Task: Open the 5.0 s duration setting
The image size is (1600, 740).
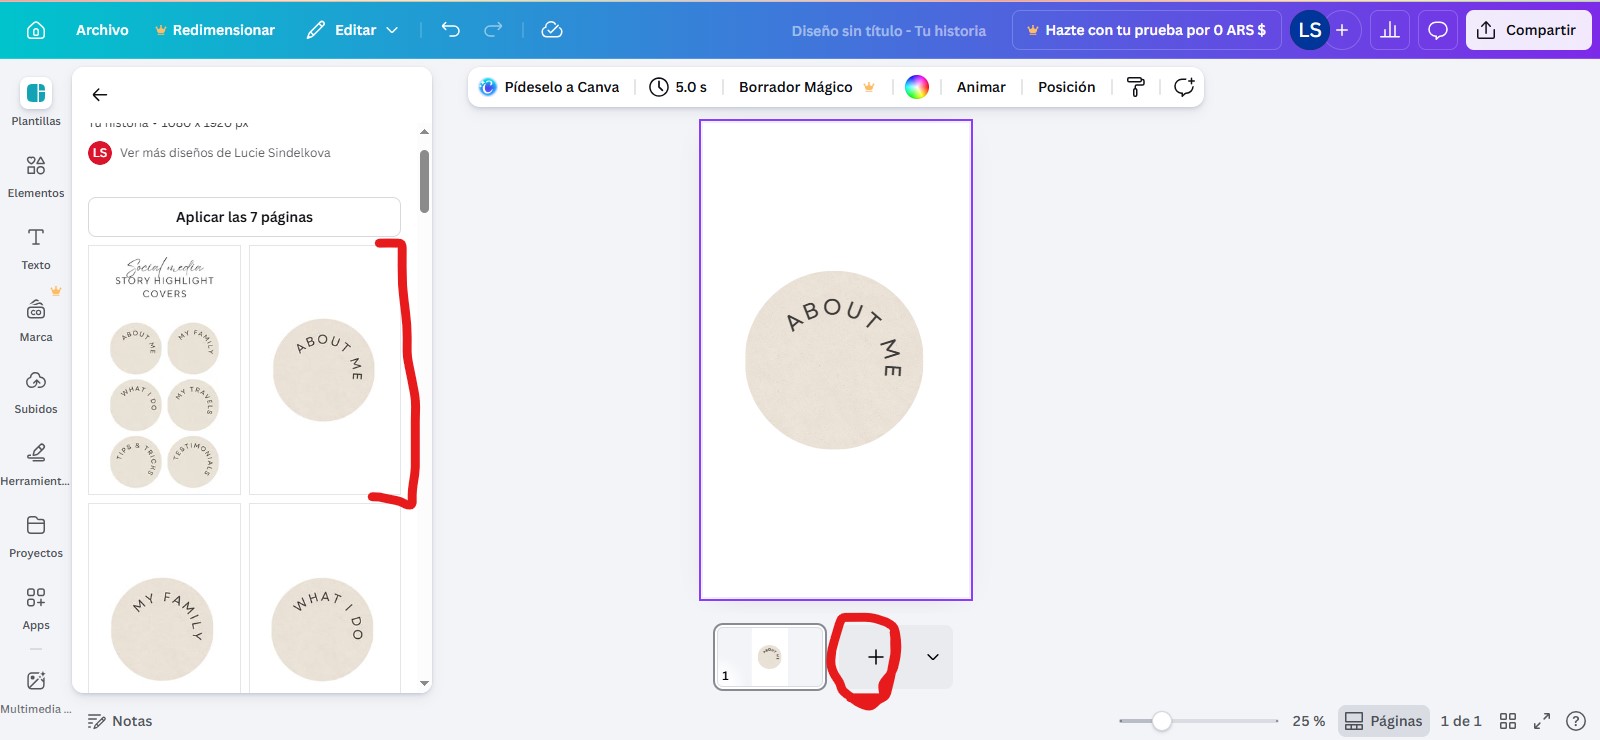Action: click(x=678, y=87)
